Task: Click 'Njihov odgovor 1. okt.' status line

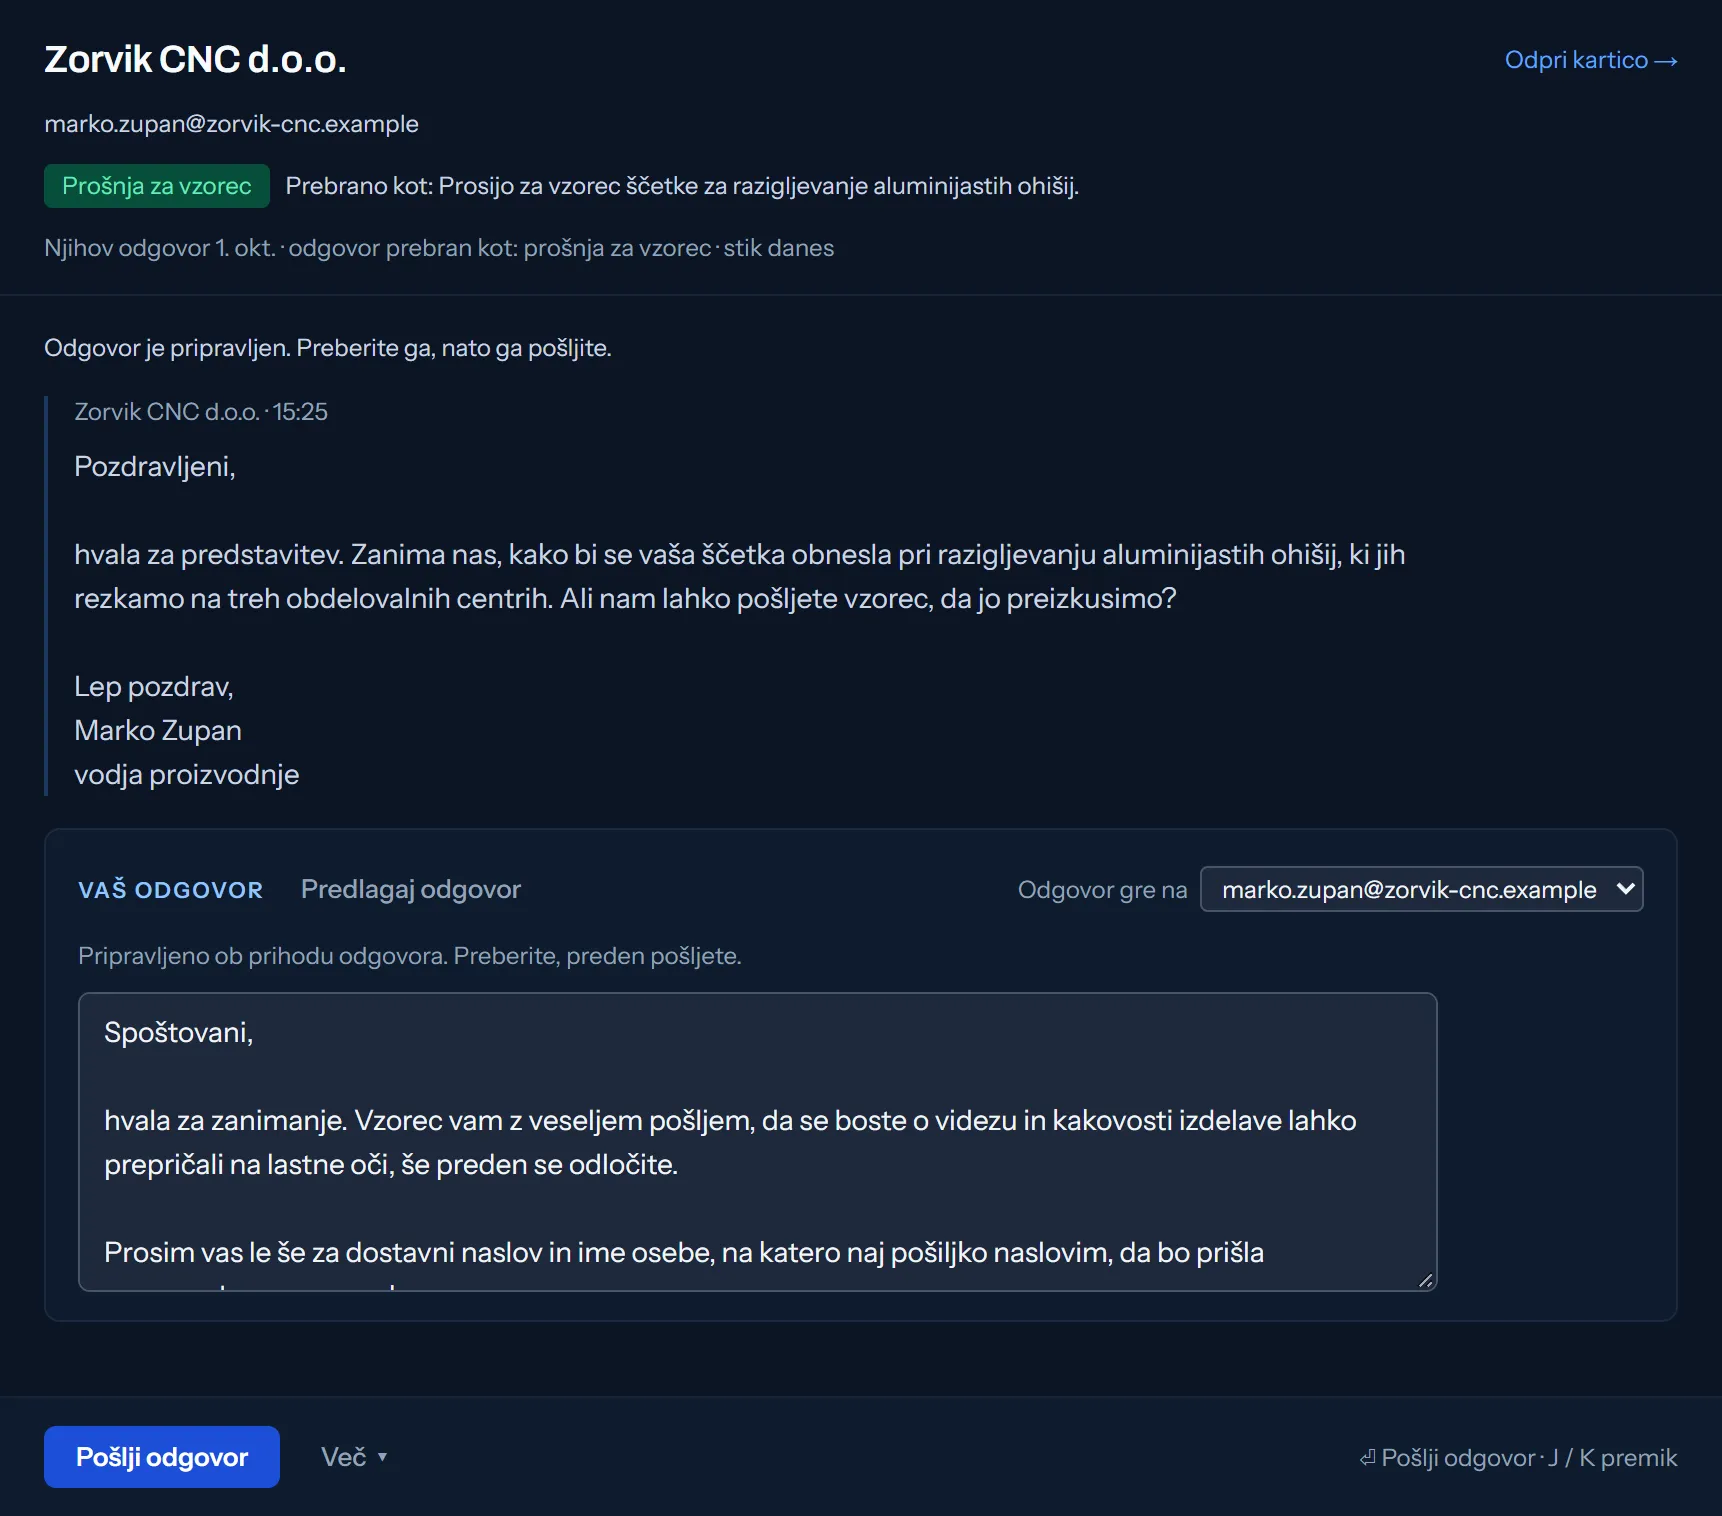Action: (439, 248)
